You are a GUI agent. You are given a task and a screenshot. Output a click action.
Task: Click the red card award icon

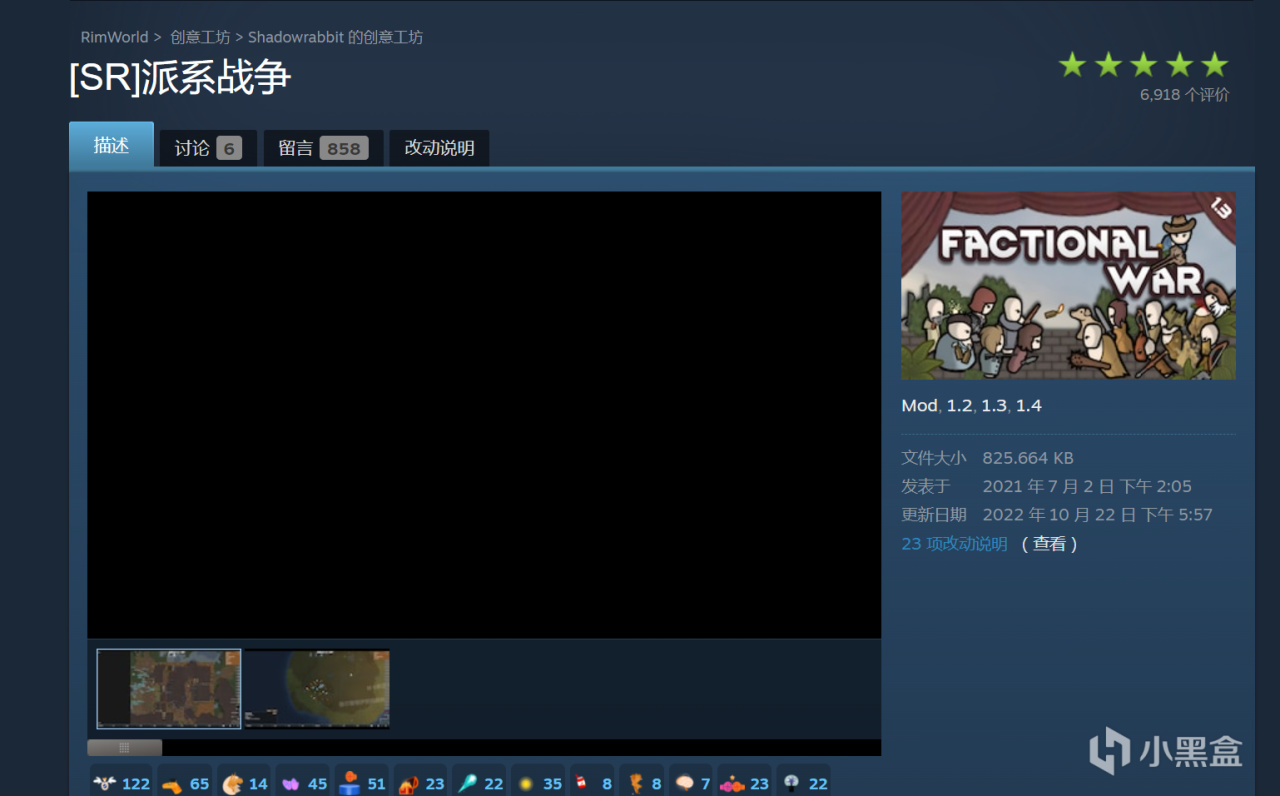(x=581, y=783)
